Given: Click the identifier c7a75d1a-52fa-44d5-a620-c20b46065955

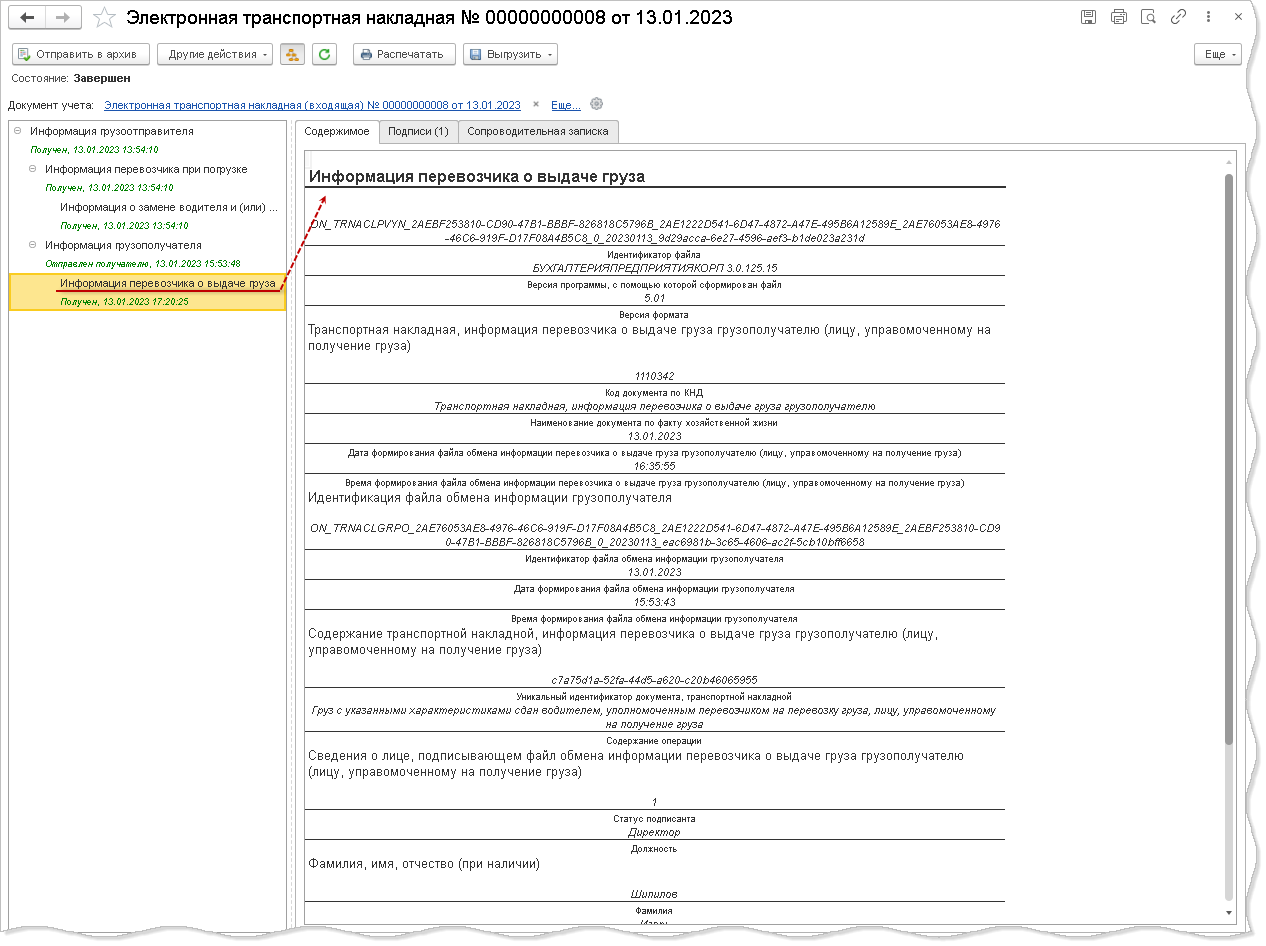Looking at the screenshot, I should point(655,680).
